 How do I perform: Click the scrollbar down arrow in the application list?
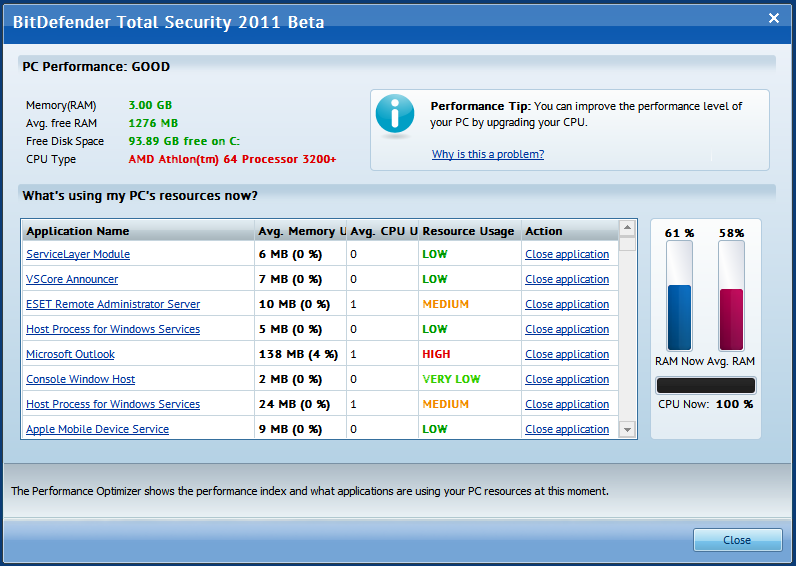(x=627, y=429)
